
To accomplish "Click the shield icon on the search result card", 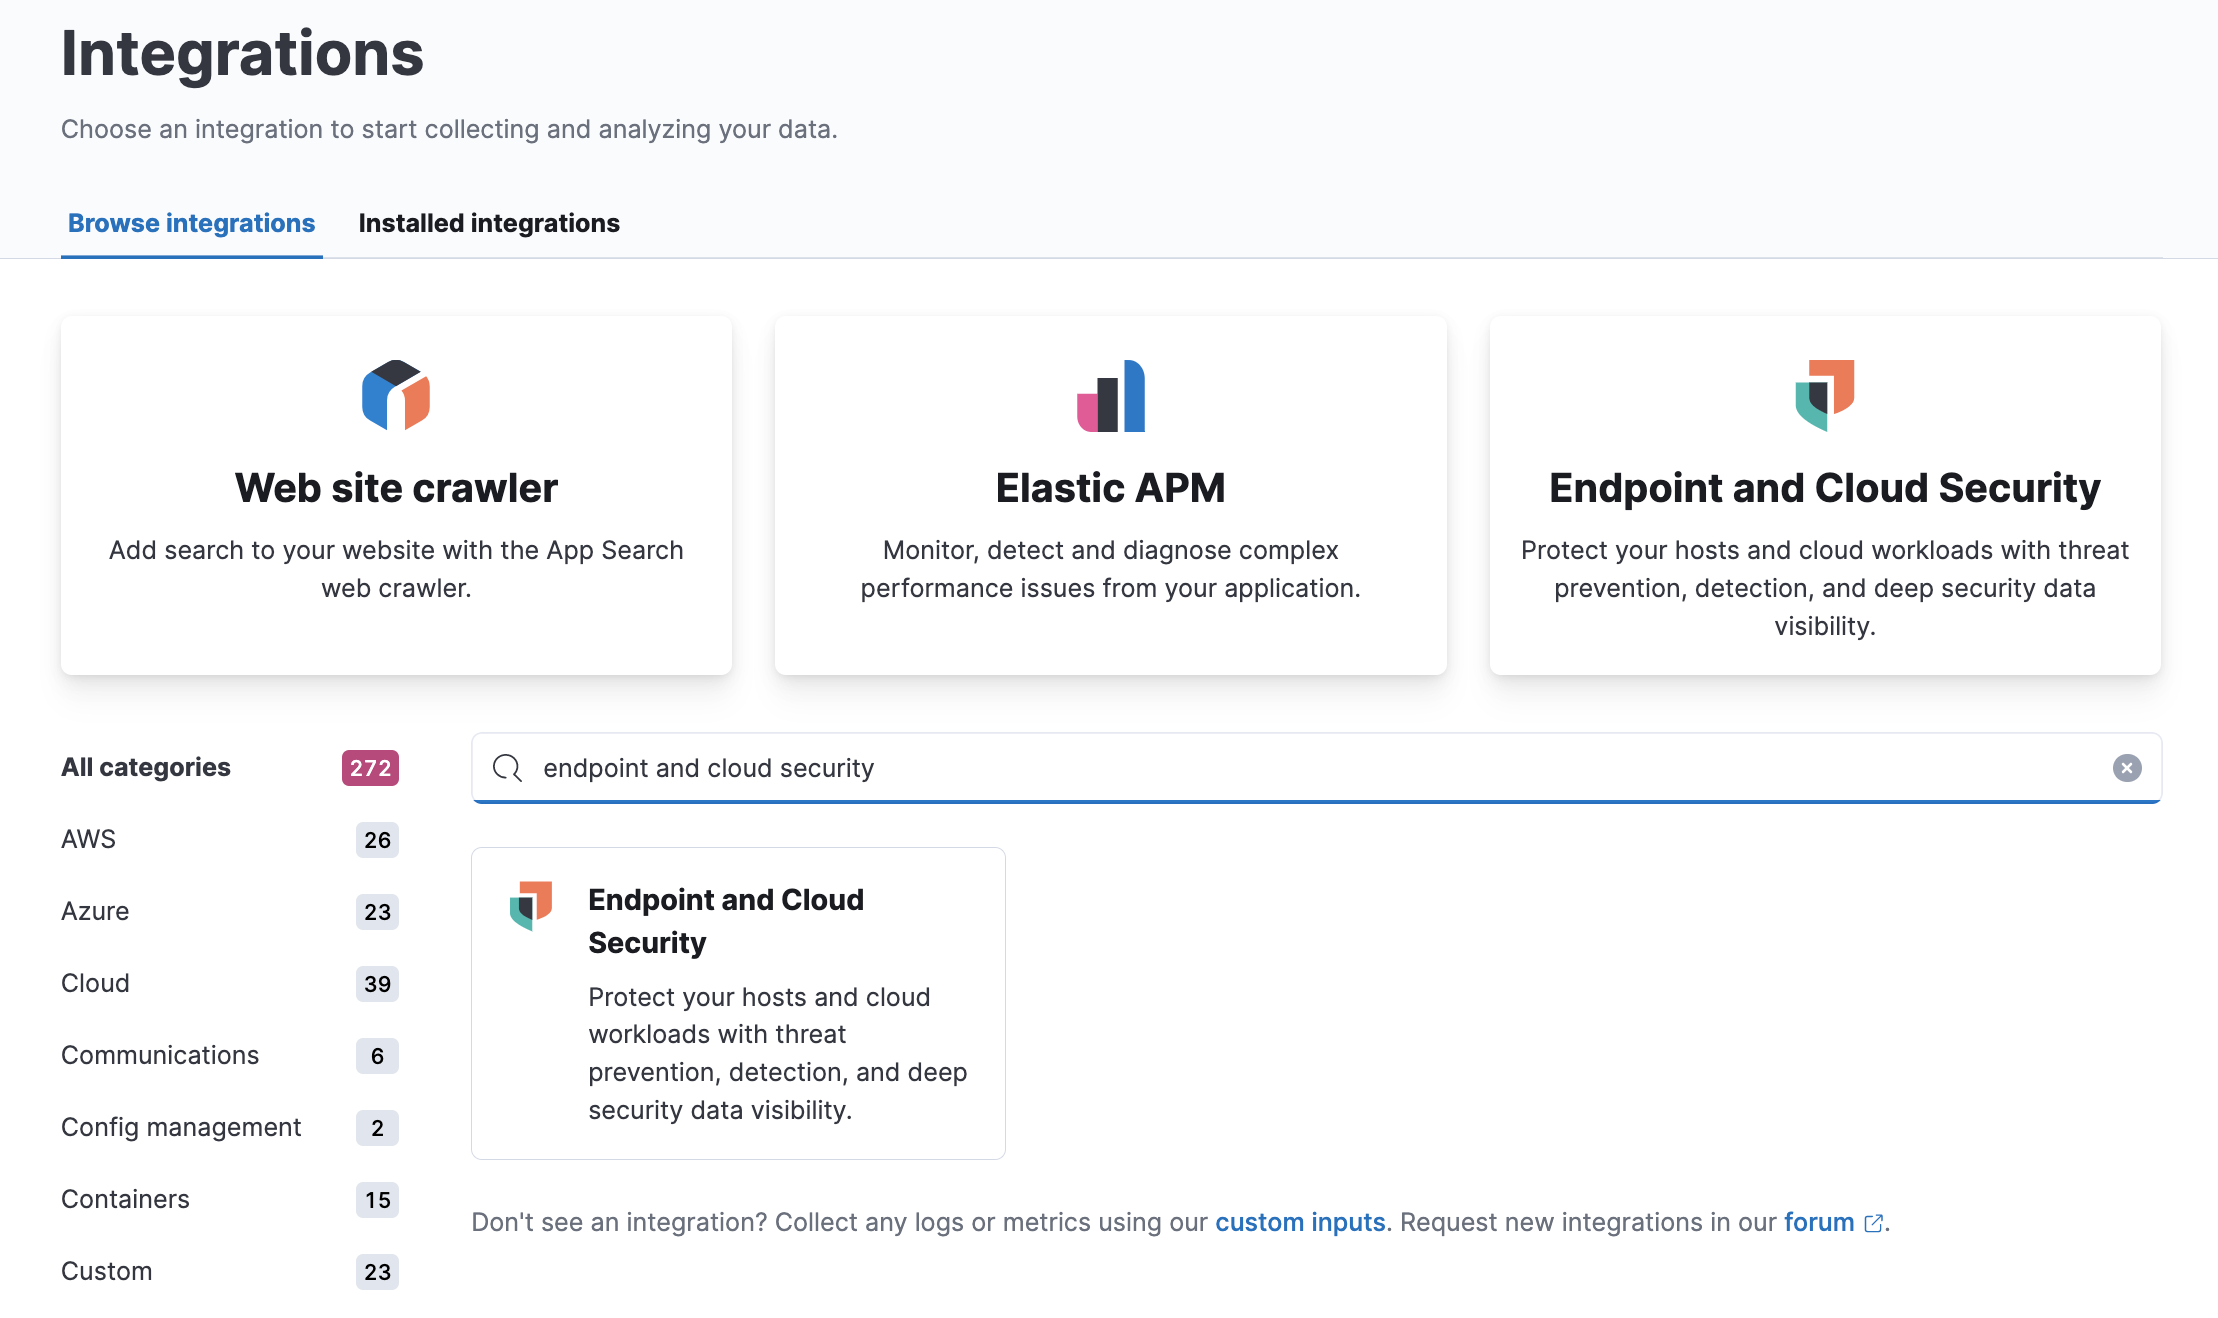I will click(531, 905).
